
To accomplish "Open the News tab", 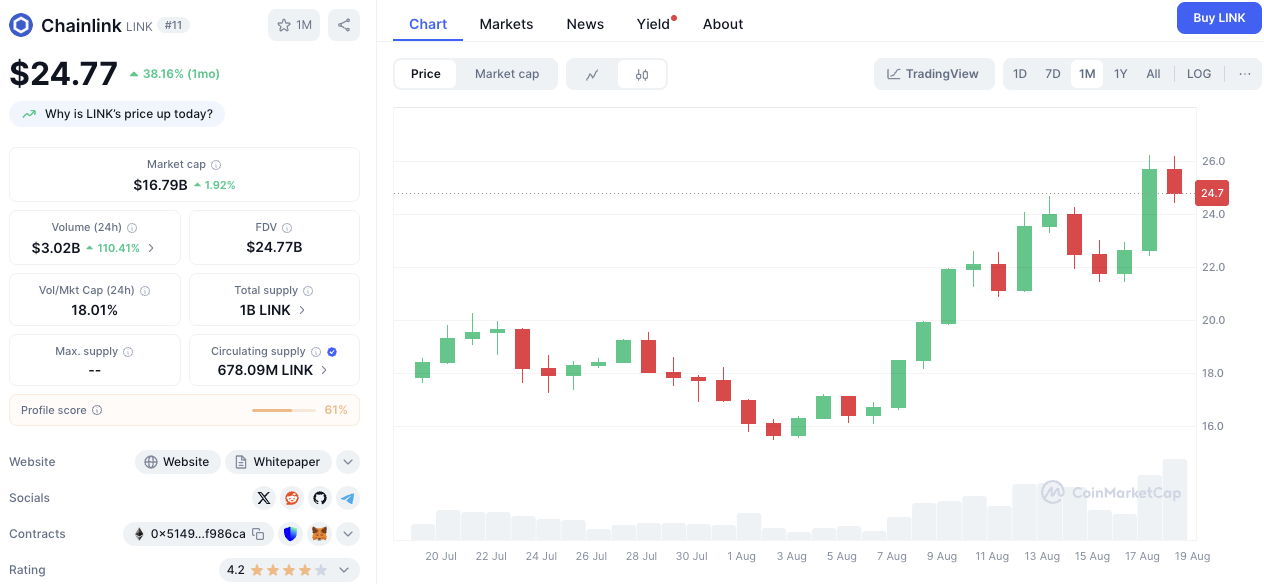I will tap(585, 24).
